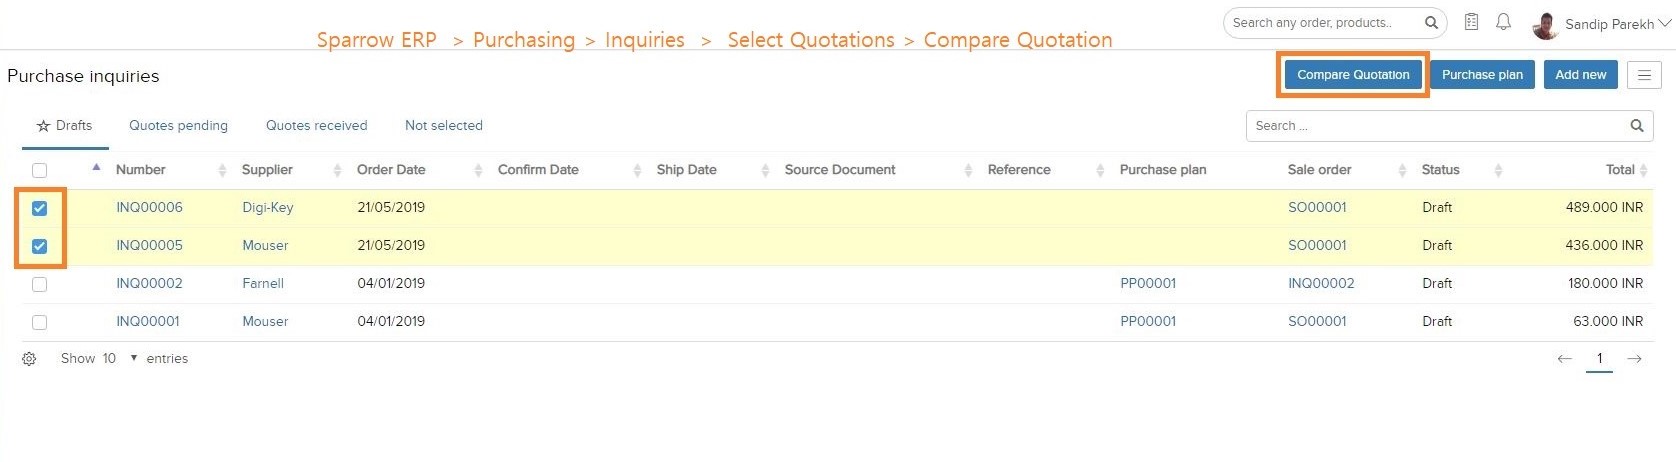Open the notifications bell
1676x462 pixels.
click(1503, 22)
